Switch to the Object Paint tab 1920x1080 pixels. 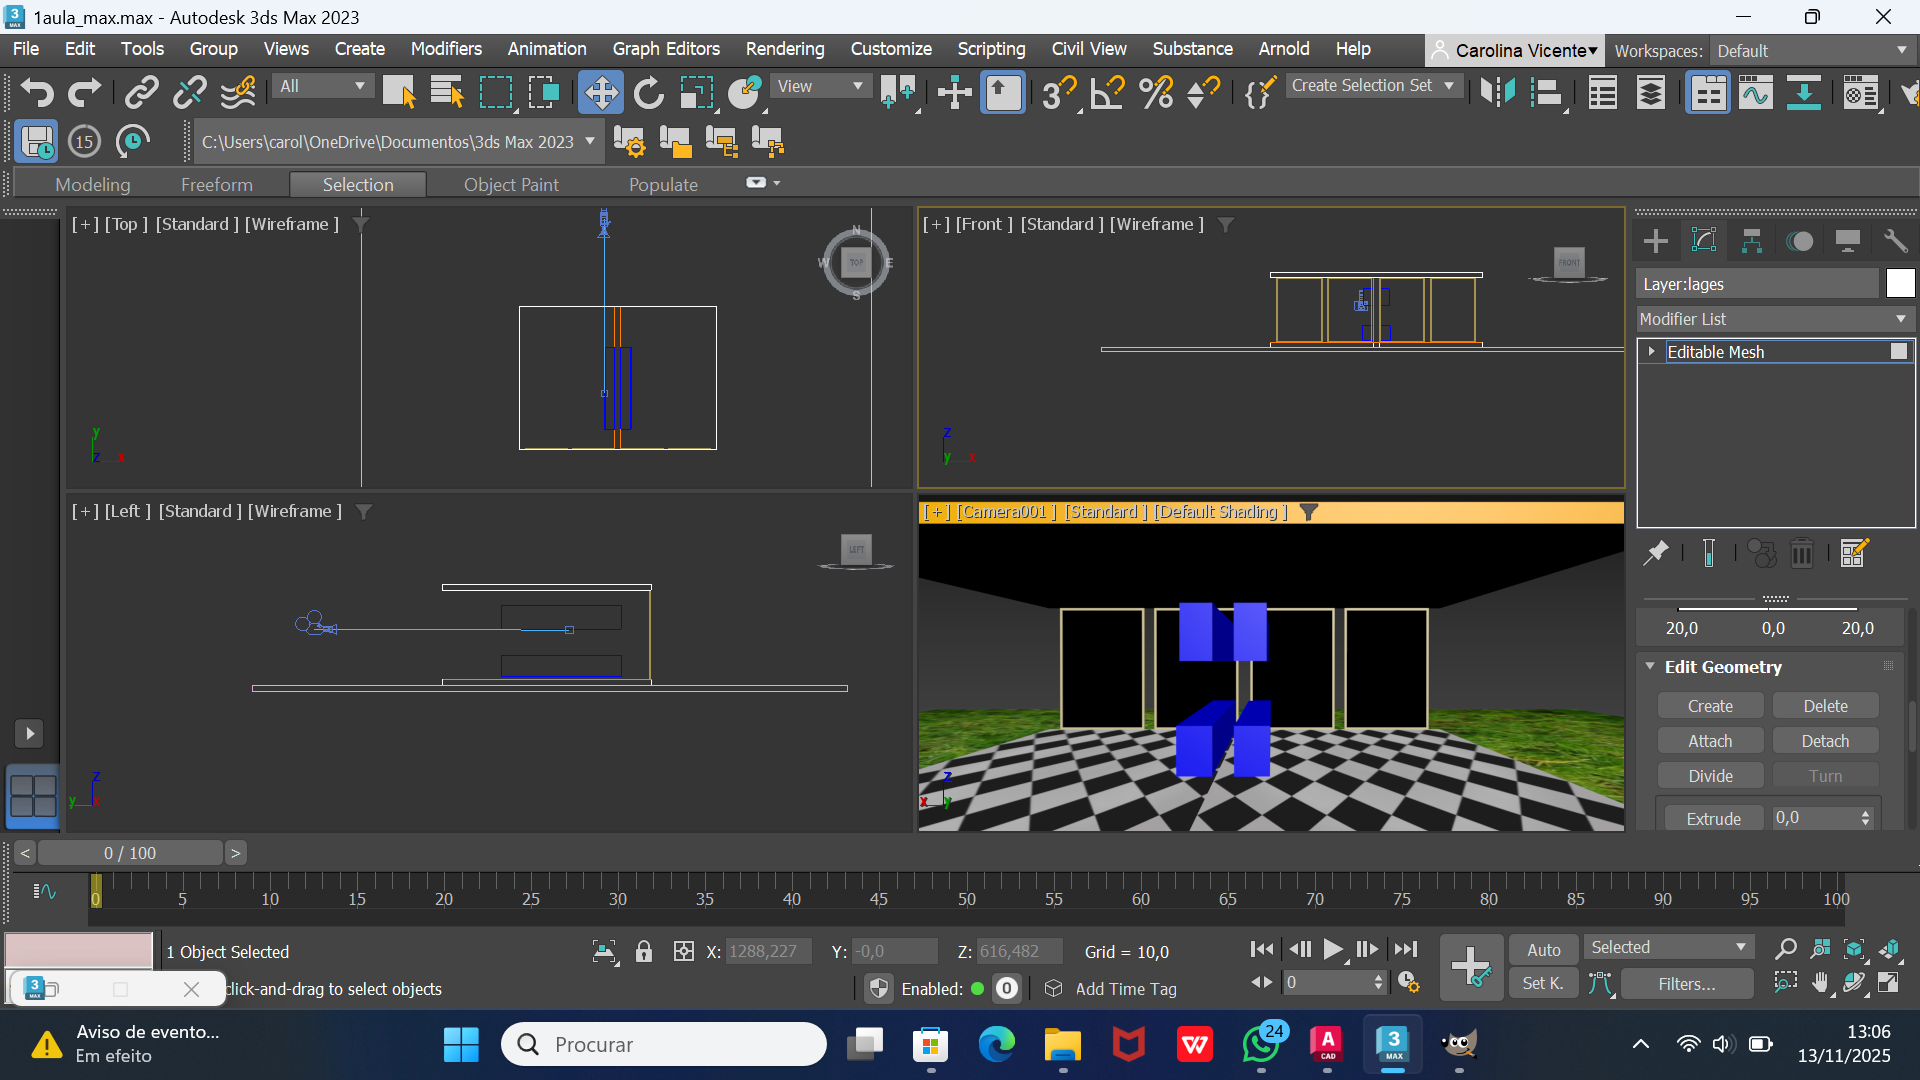[511, 184]
